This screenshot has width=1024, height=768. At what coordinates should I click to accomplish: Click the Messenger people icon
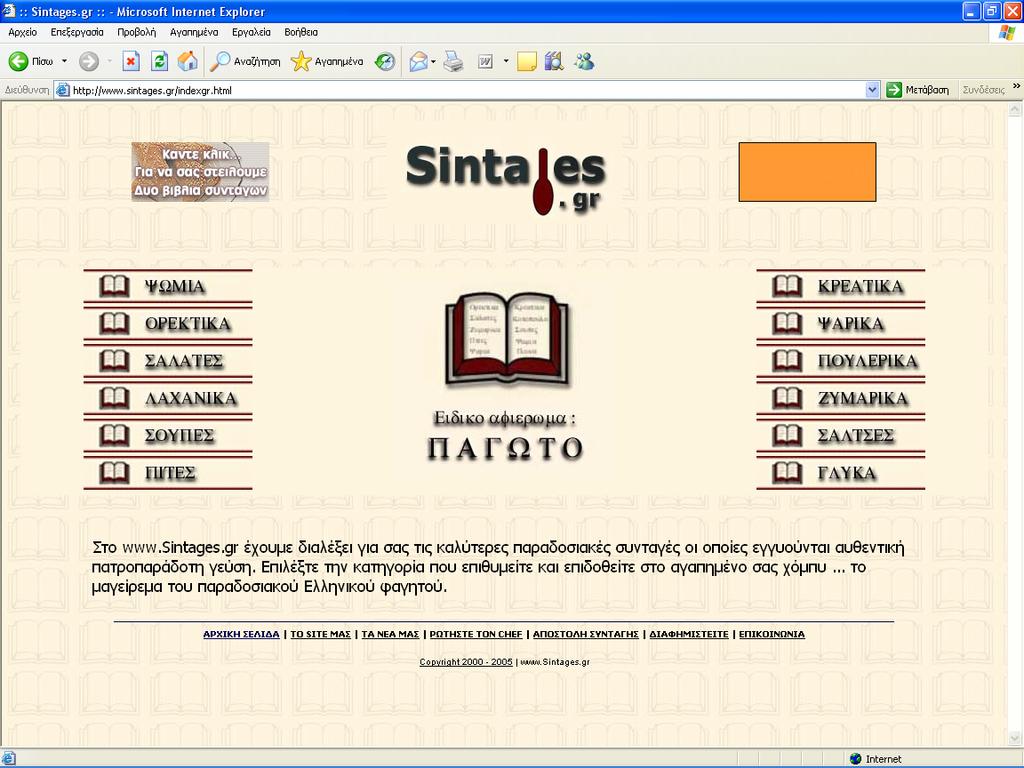pos(584,61)
